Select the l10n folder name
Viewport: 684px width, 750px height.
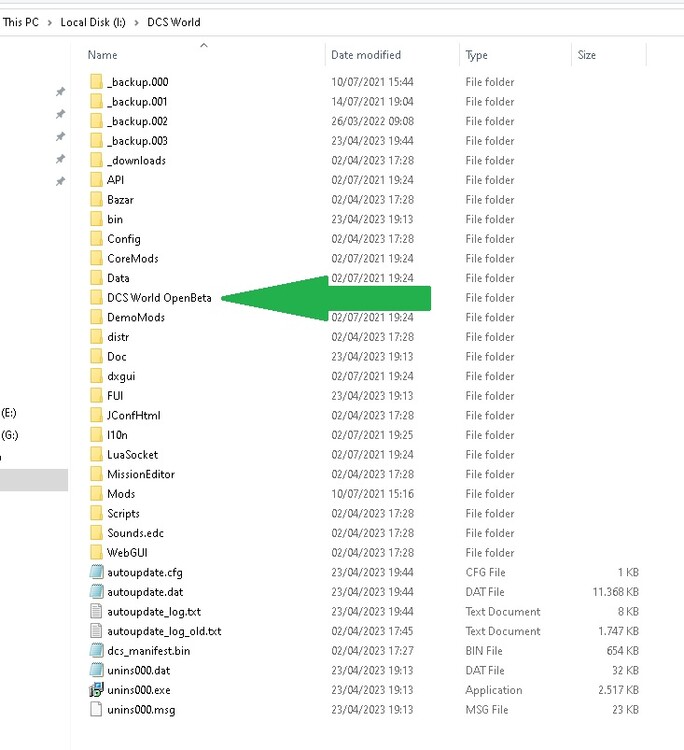coord(117,435)
